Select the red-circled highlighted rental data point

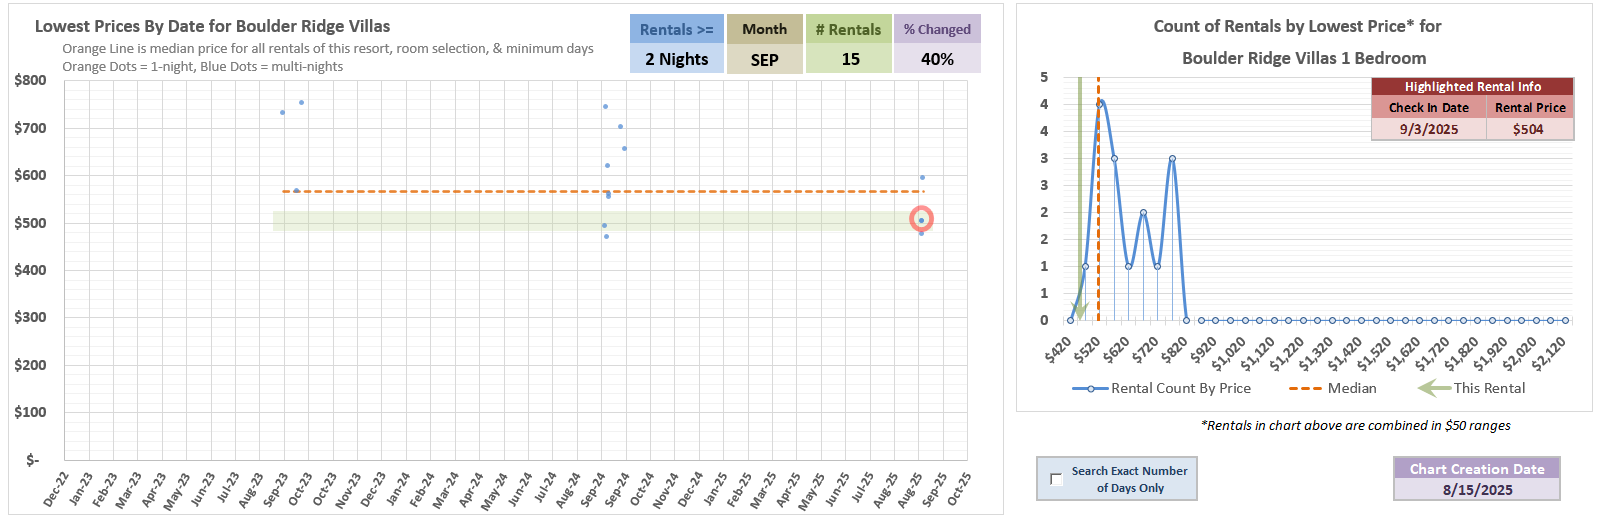click(x=921, y=219)
